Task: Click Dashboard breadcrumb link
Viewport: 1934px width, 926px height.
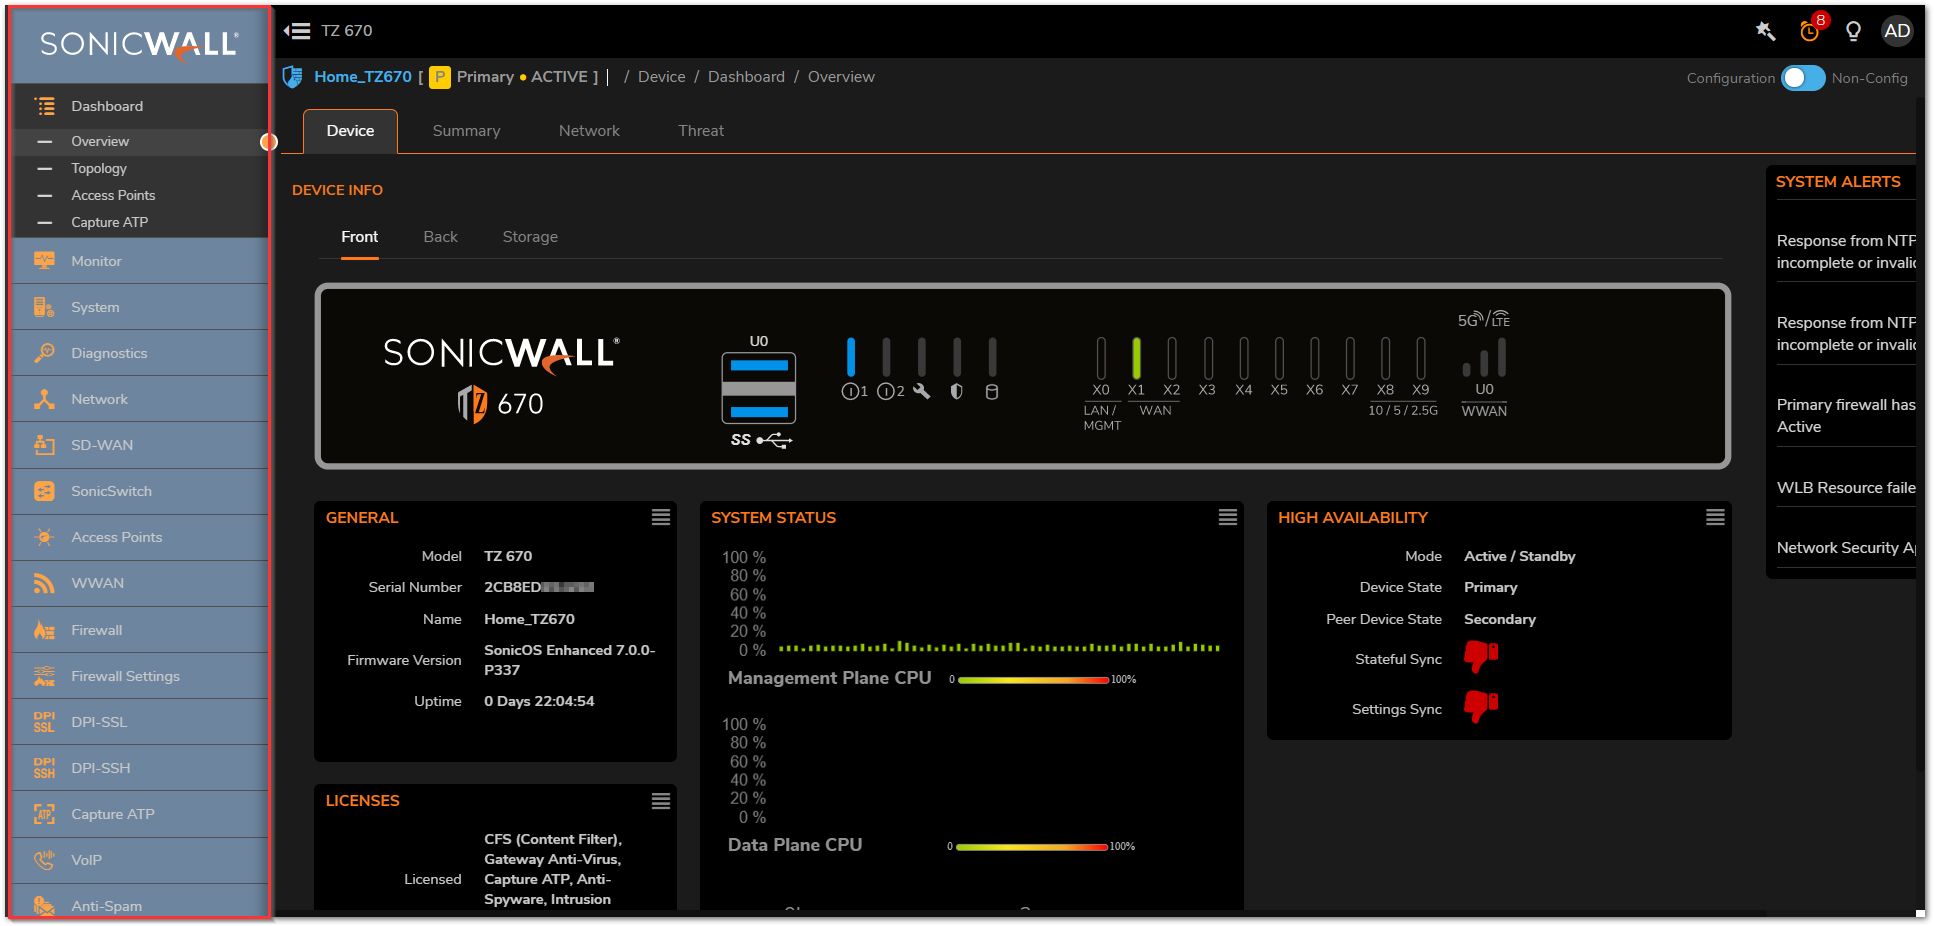Action: [746, 77]
